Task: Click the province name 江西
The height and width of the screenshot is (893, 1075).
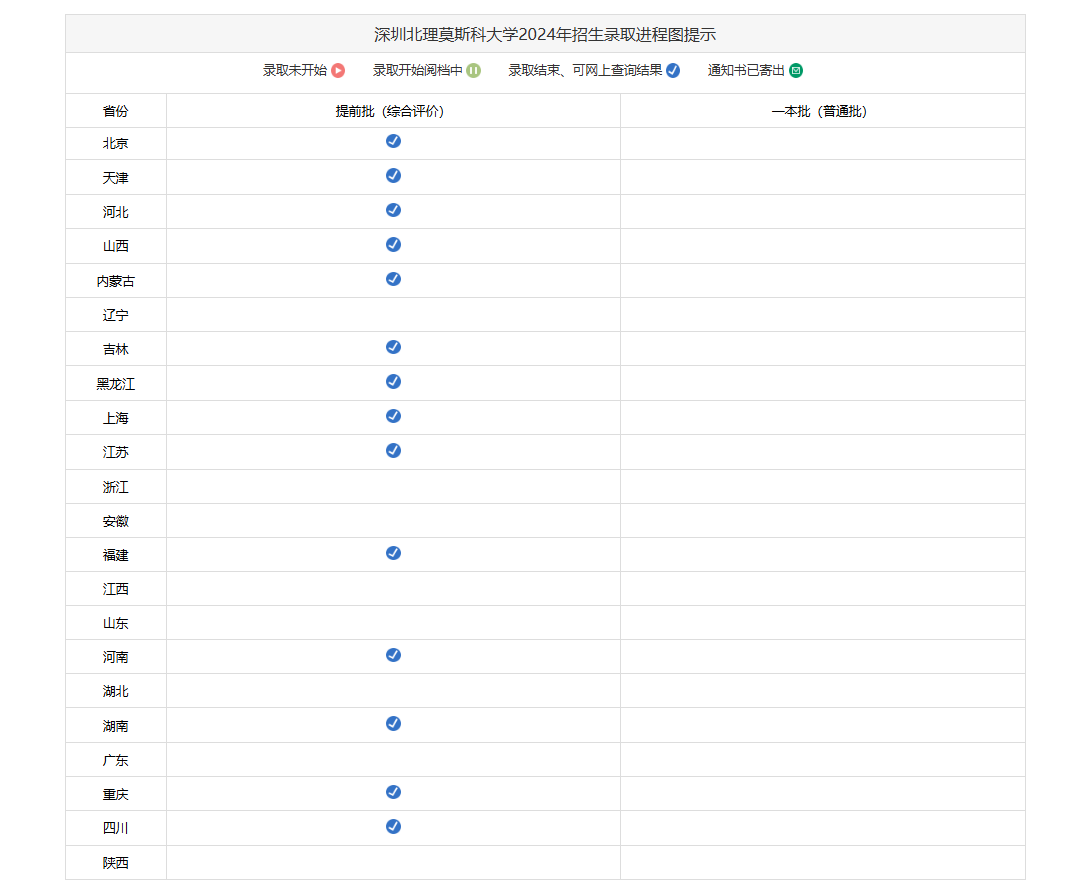Action: tap(116, 589)
